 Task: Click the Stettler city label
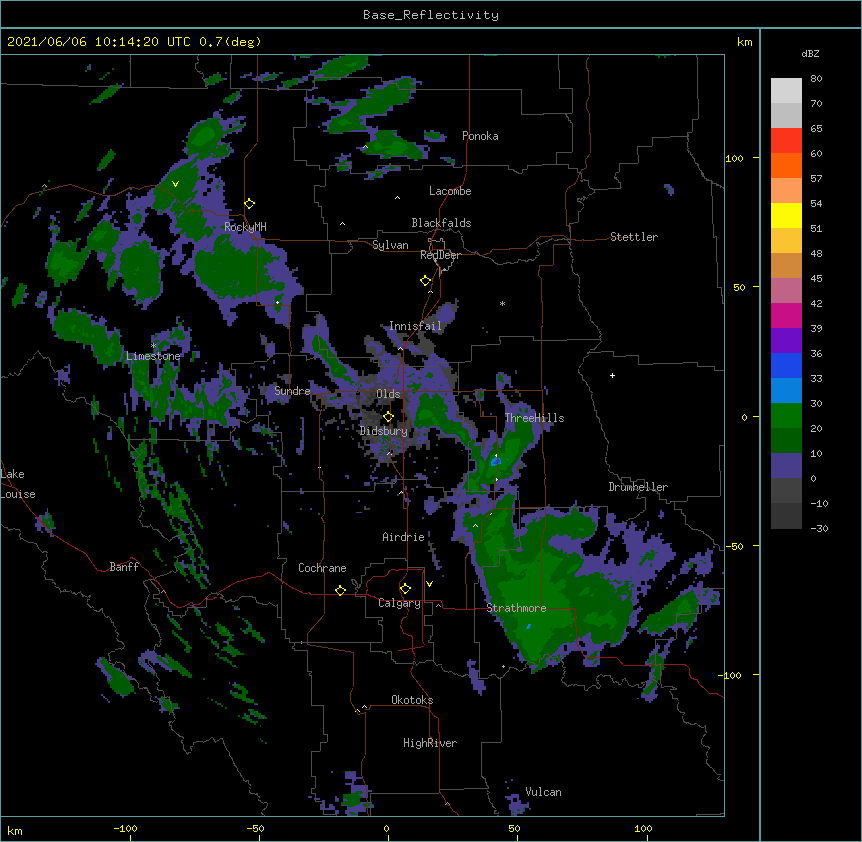pyautogui.click(x=634, y=237)
